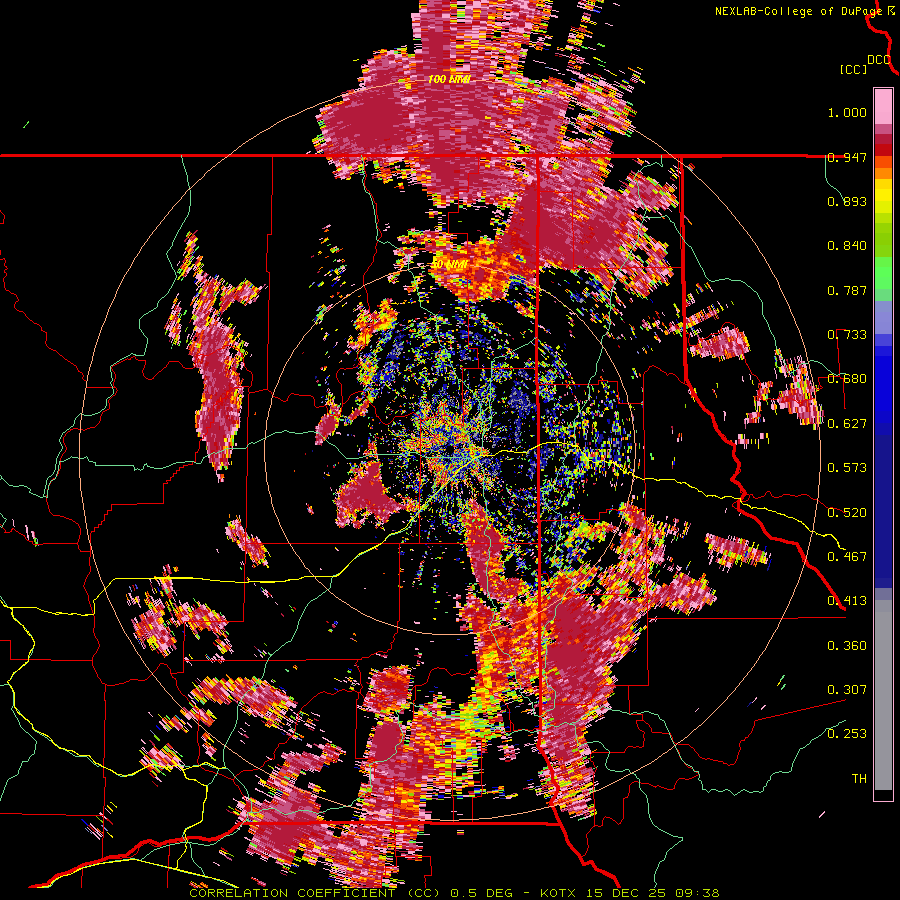Click the 0.680 scale value
Image resolution: width=900 pixels, height=900 pixels.
pos(847,379)
